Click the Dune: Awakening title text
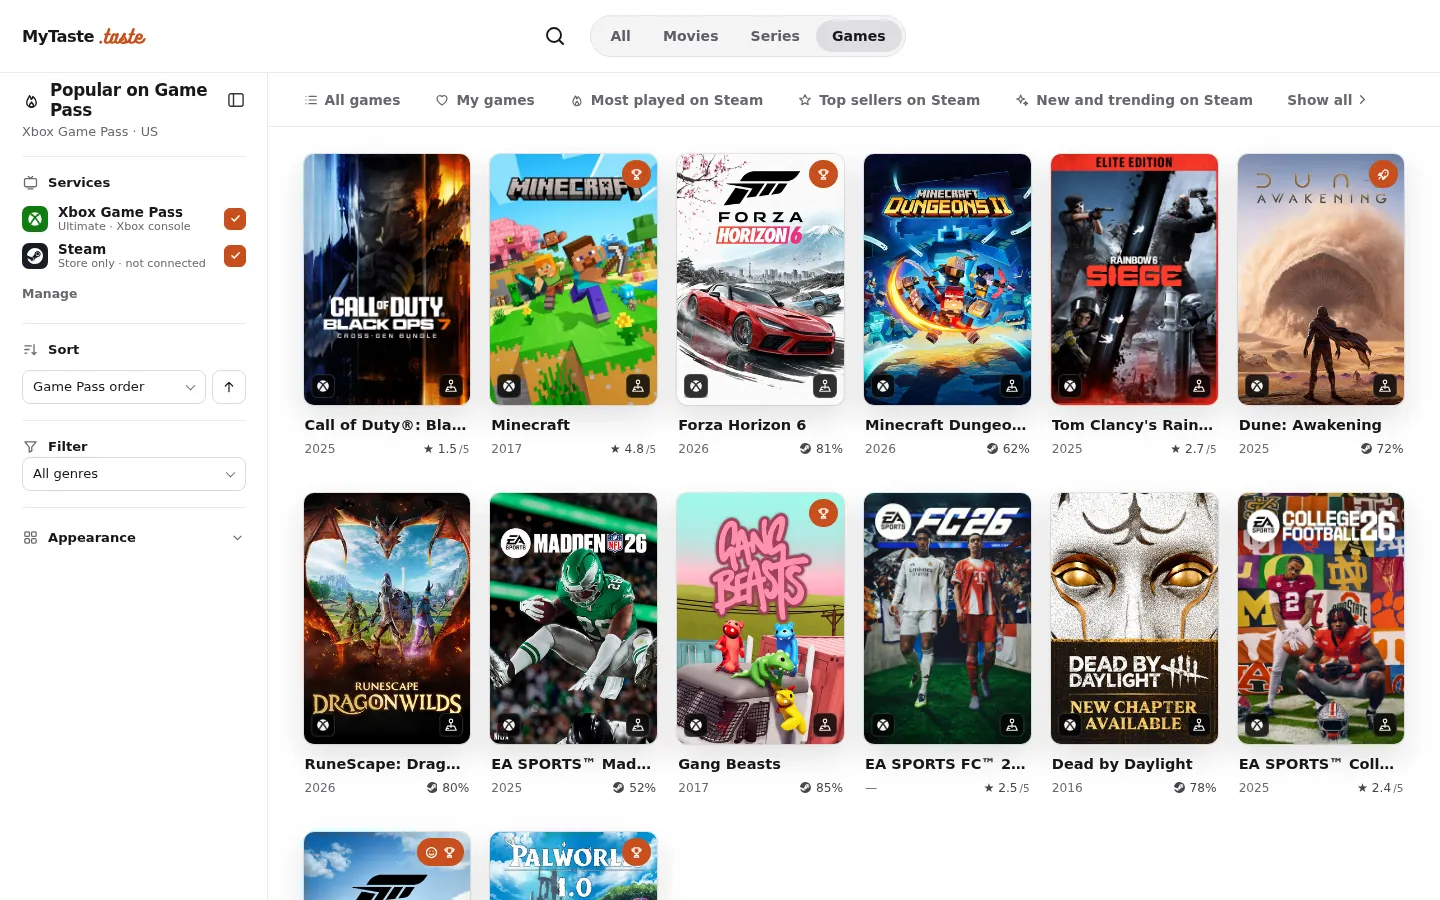Screen dimensions: 1440x900 click(1310, 425)
